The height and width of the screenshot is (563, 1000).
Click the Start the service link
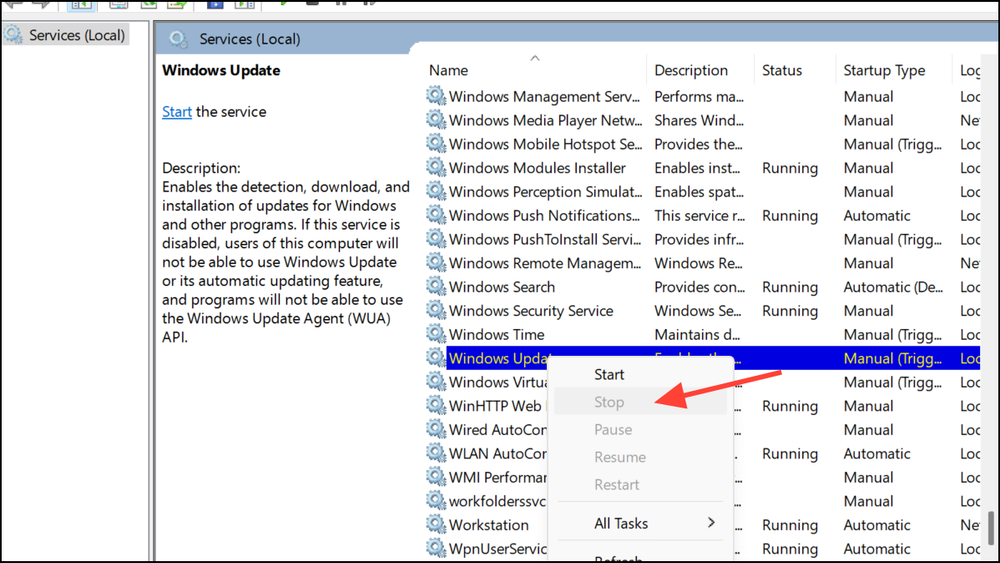pyautogui.click(x=177, y=112)
